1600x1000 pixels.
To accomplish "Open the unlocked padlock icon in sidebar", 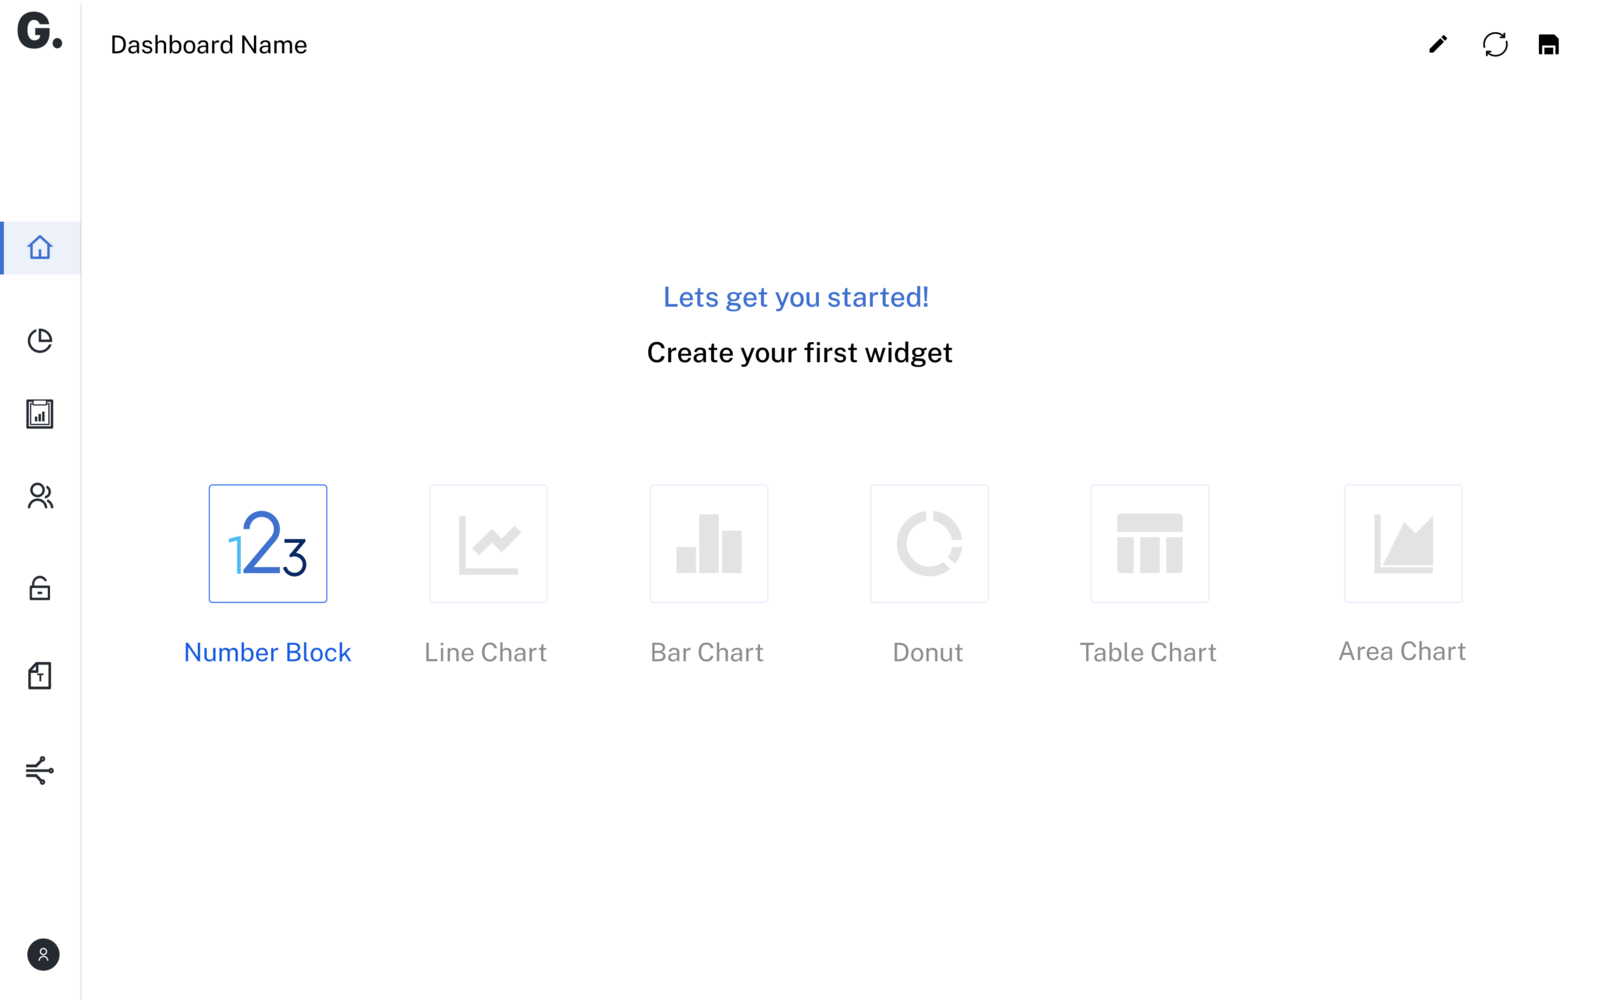I will click(x=40, y=588).
